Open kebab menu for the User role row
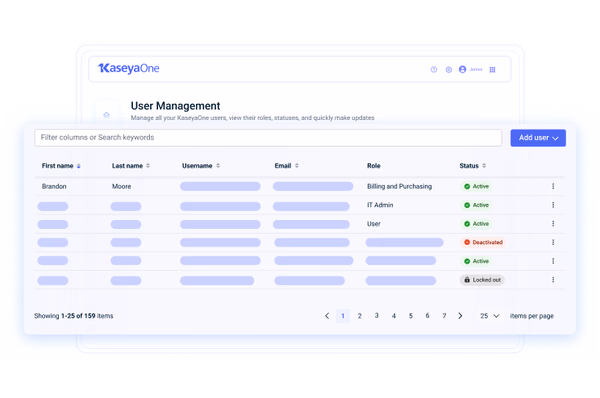Image resolution: width=600 pixels, height=398 pixels. pyautogui.click(x=553, y=223)
